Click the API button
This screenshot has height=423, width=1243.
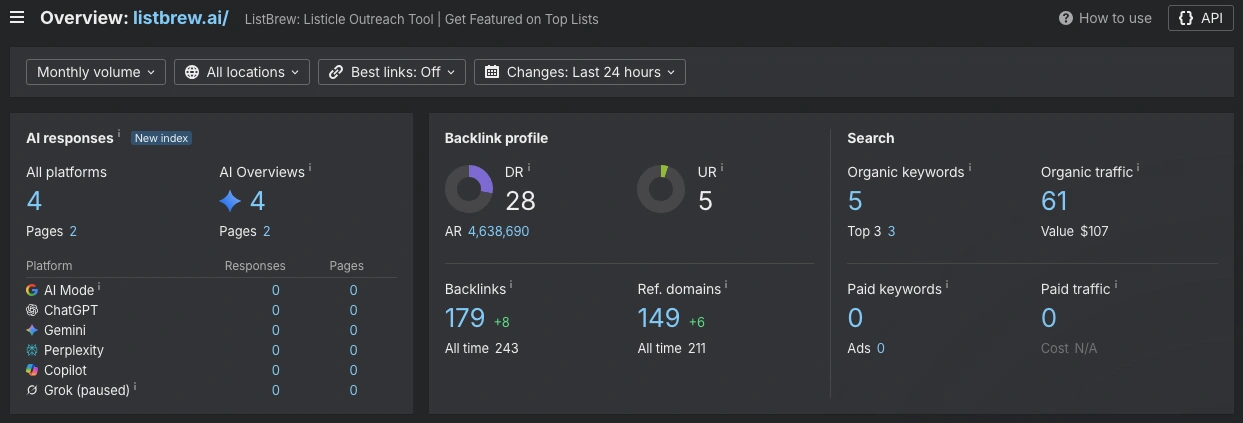coord(1200,18)
